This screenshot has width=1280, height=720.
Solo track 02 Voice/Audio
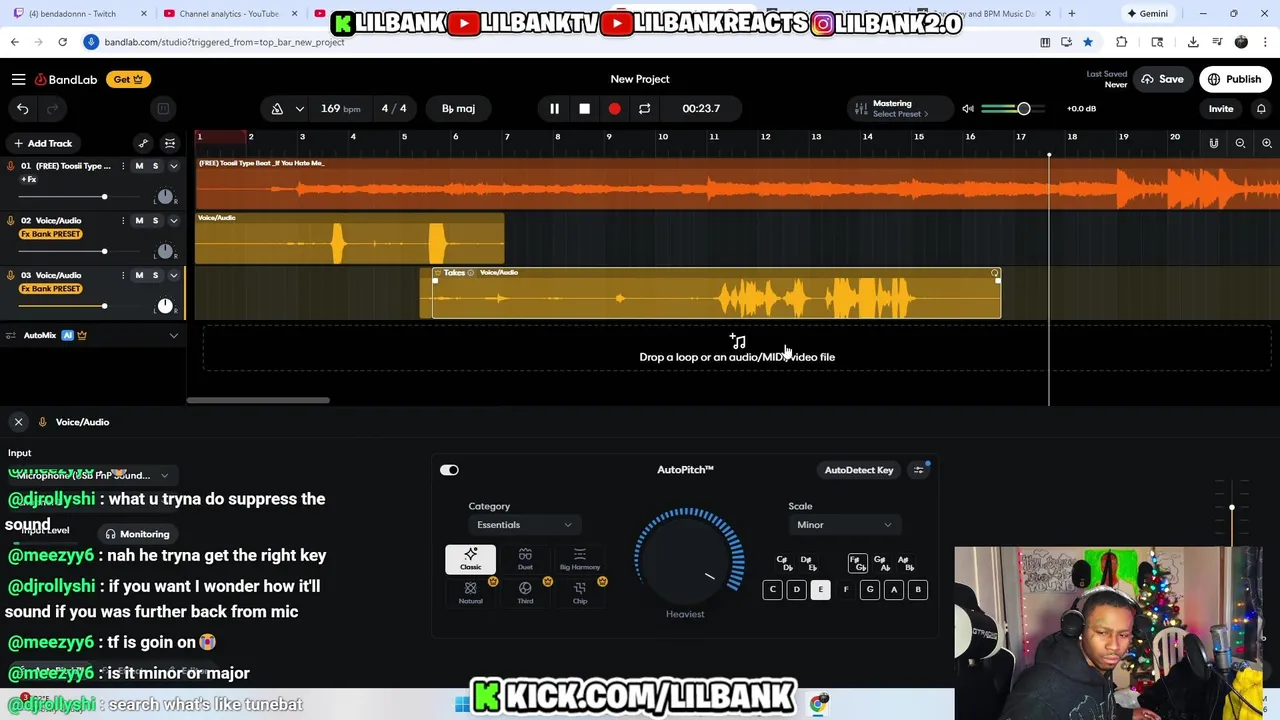point(155,220)
